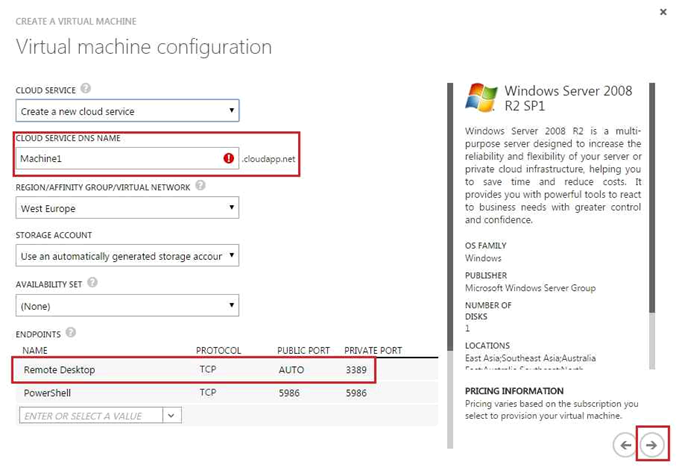This screenshot has width=676, height=468.
Task: Click the back arrow button
Action: tap(625, 445)
